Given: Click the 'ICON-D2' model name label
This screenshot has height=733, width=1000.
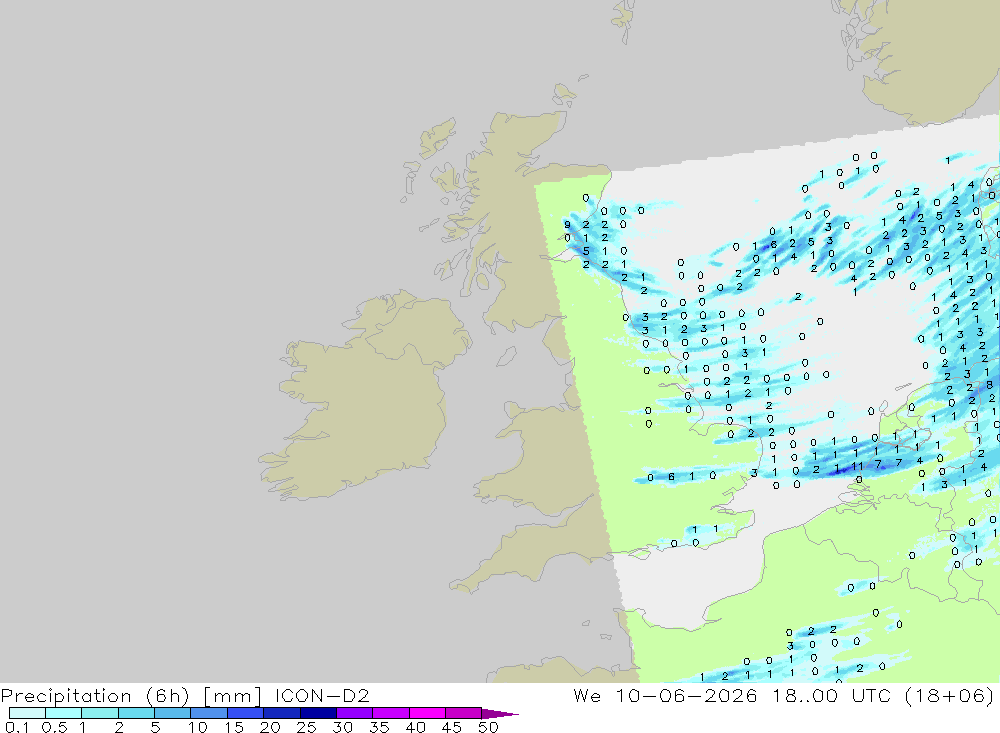Looking at the screenshot, I should (322, 696).
